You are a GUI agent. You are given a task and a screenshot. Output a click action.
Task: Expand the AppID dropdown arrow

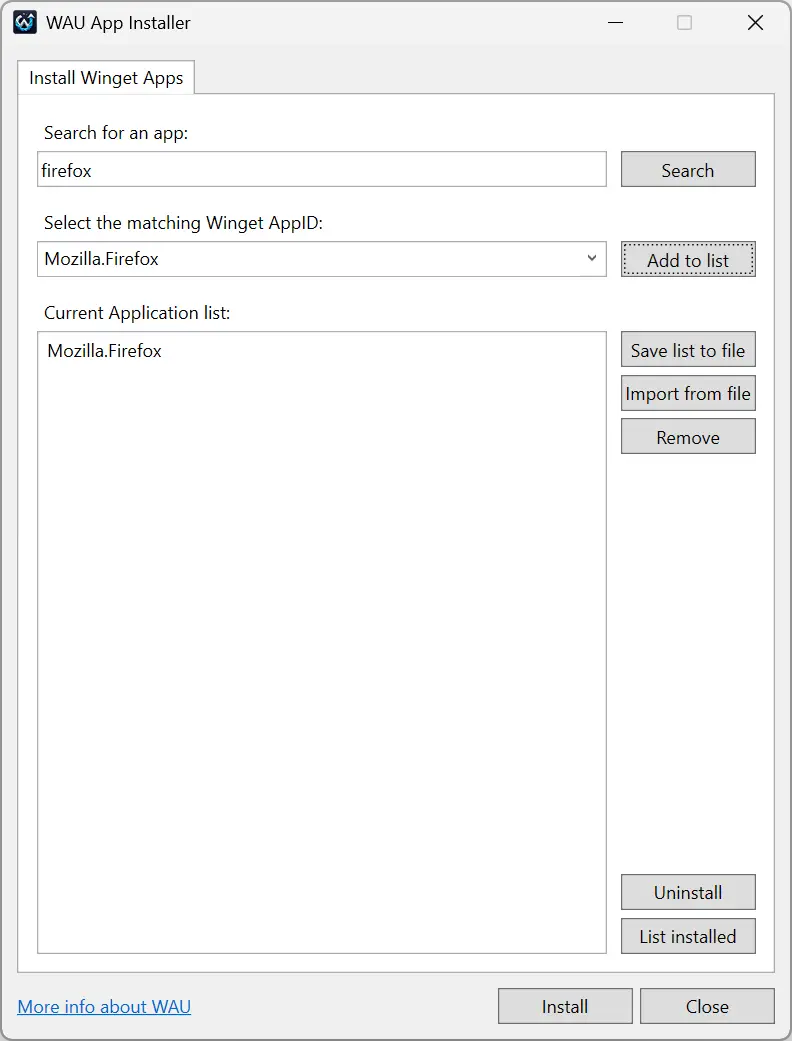[592, 258]
